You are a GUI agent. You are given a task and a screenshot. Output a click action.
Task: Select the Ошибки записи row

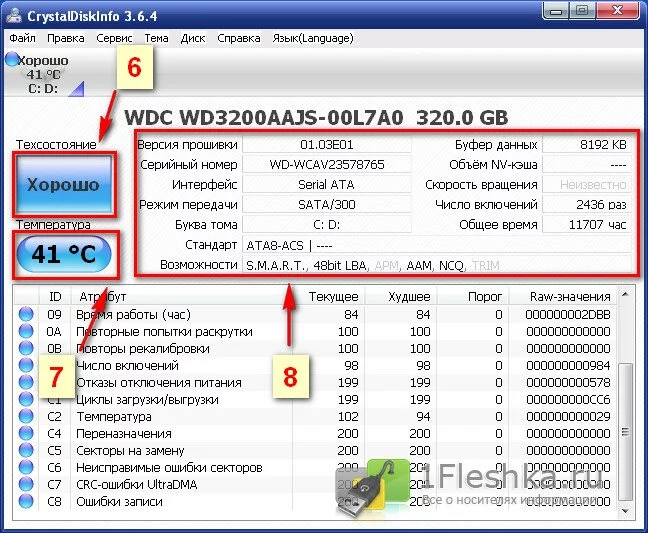pyautogui.click(x=315, y=501)
